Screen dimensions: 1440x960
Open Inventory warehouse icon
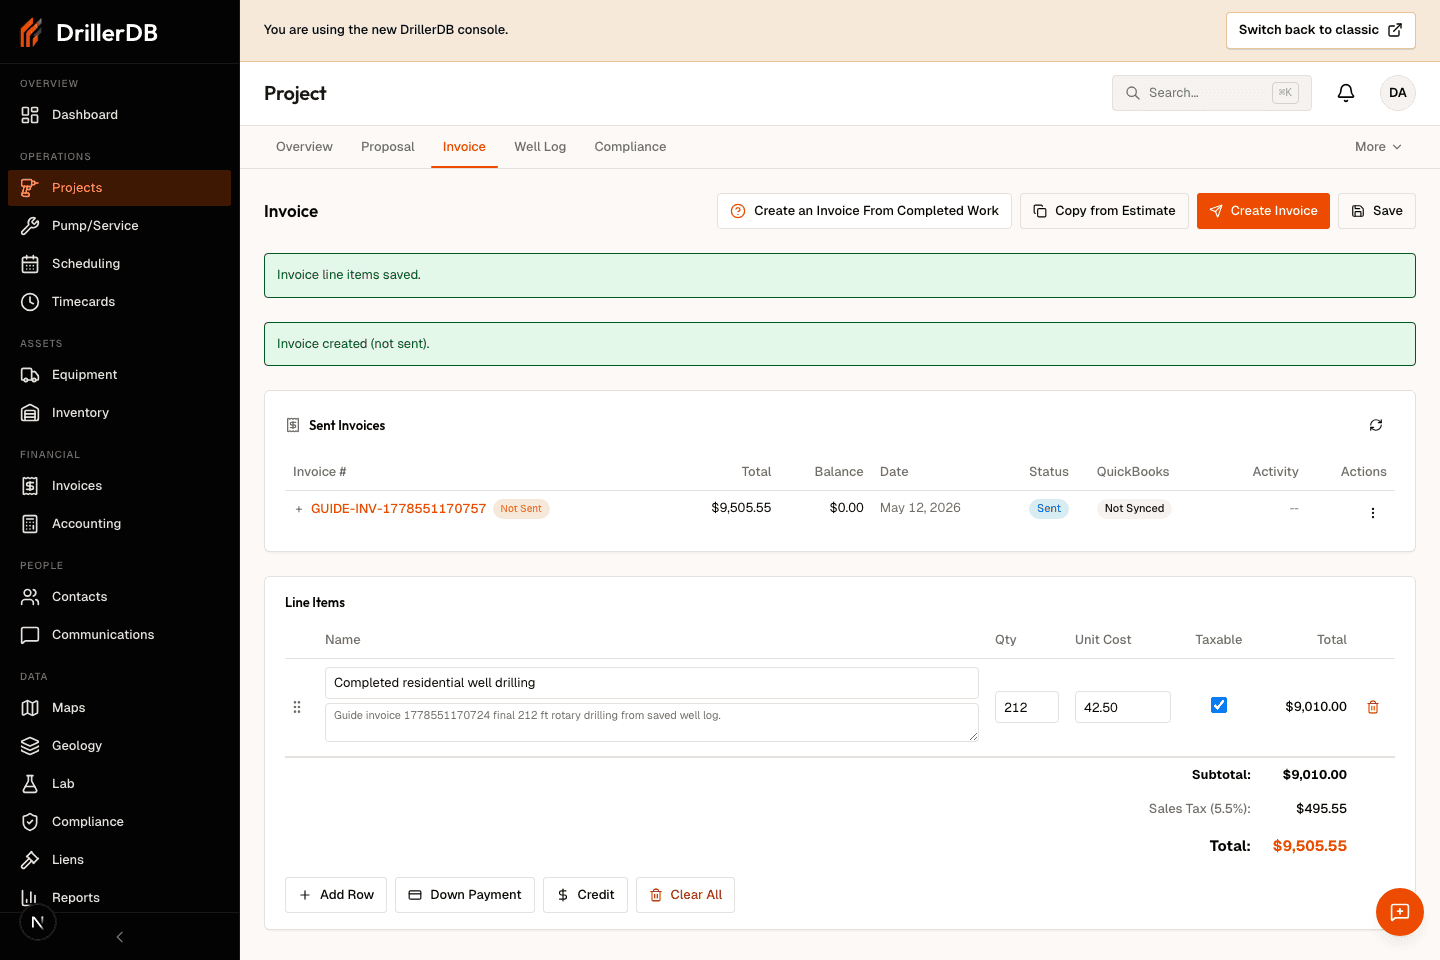30,413
